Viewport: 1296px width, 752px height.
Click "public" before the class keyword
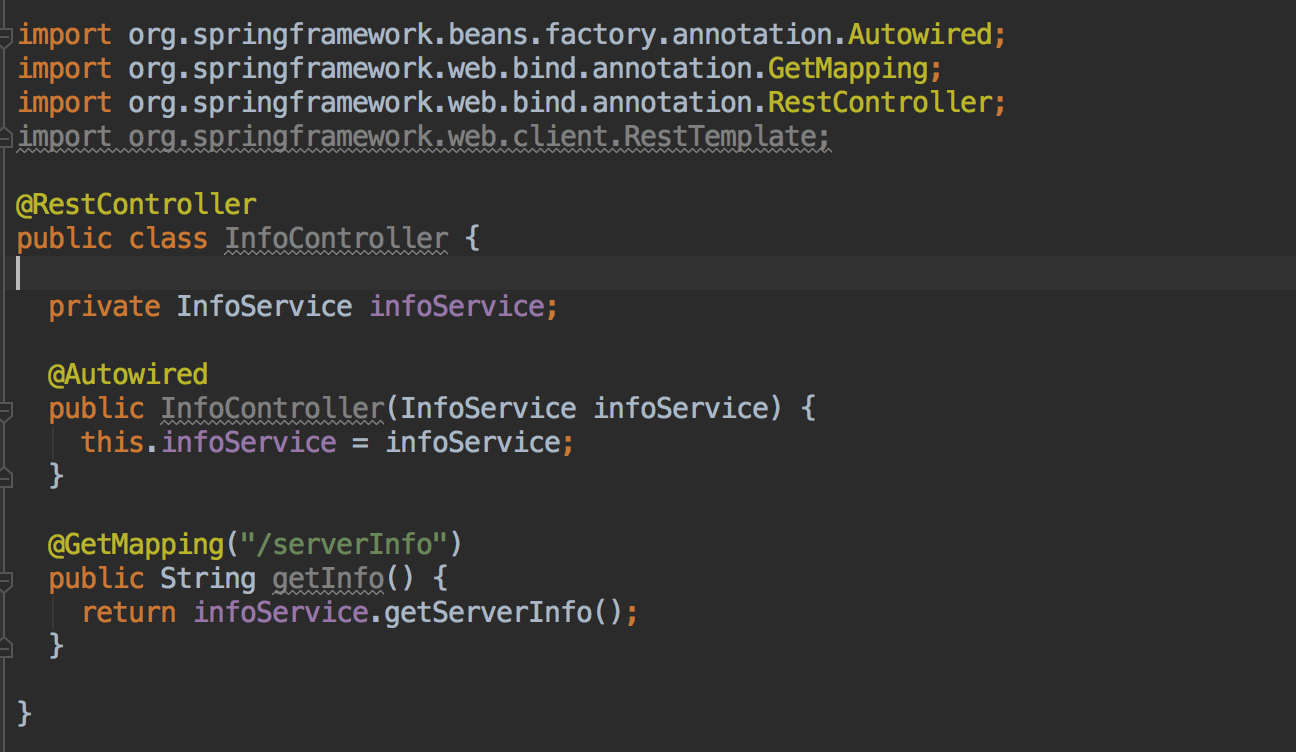[x=65, y=239]
